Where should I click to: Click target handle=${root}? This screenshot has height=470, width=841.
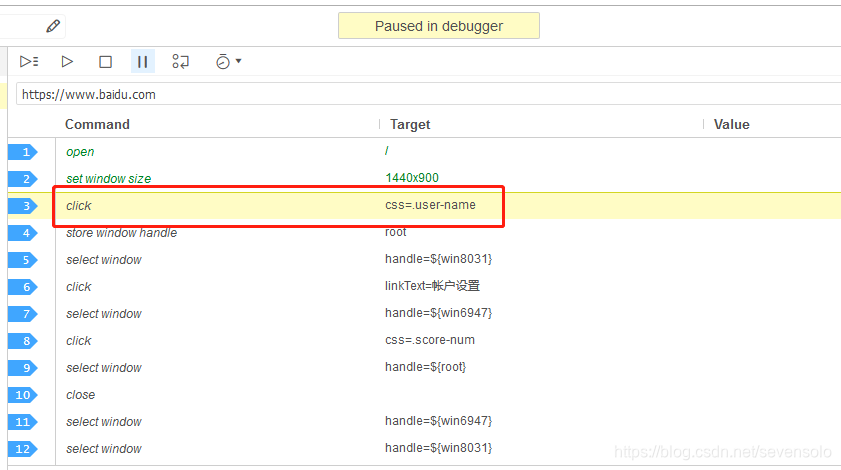click(425, 367)
